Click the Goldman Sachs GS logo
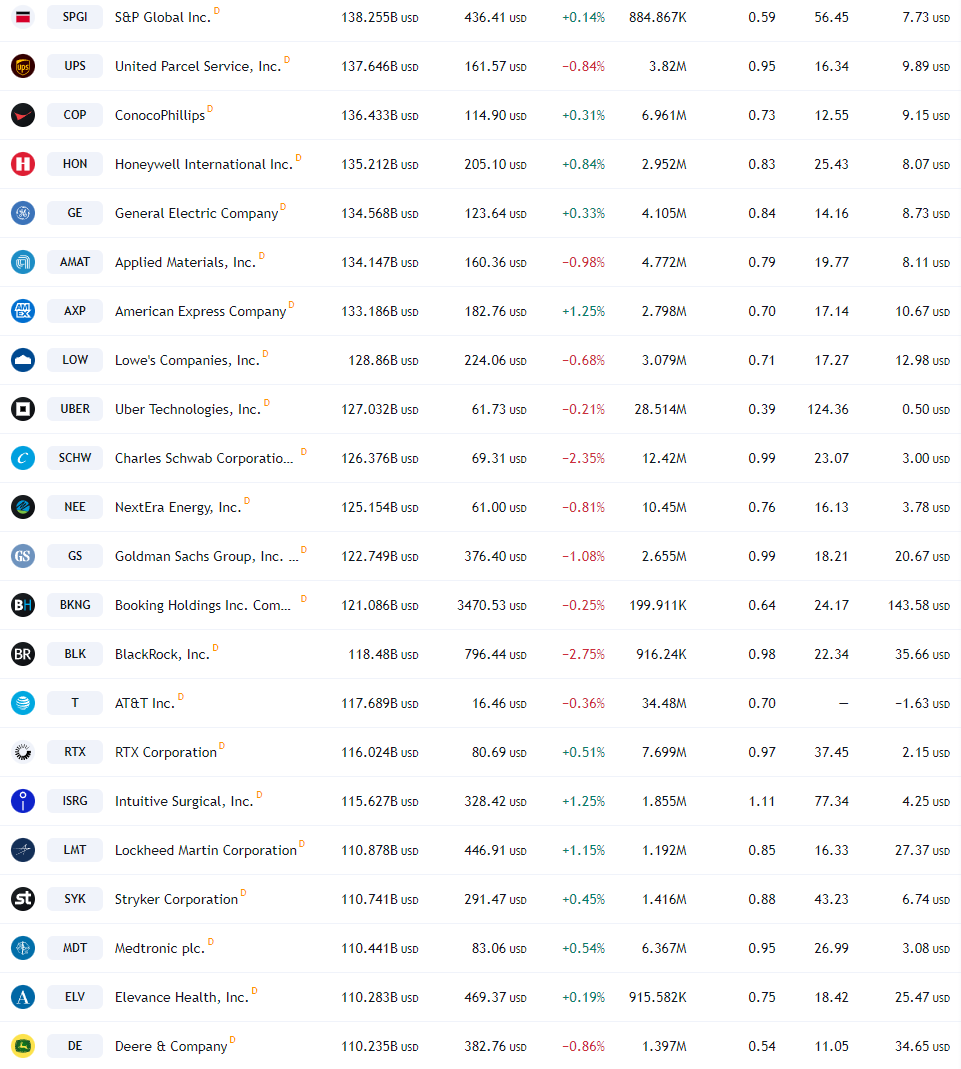Viewport: 961px width, 1069px height. (23, 556)
